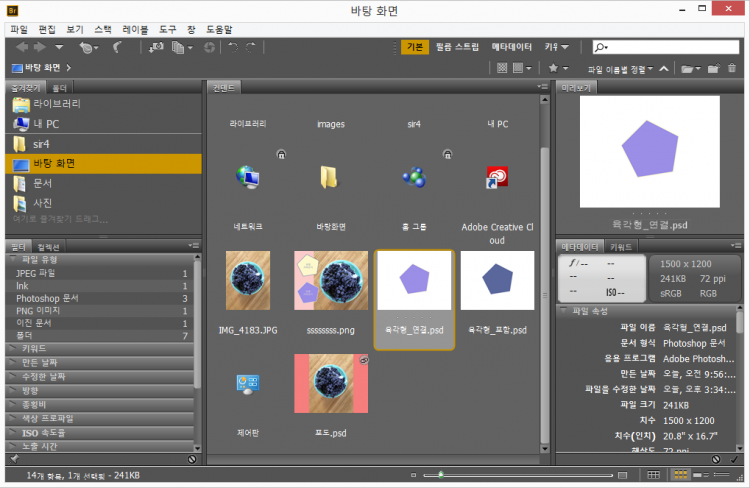Screen dimensions: 750x488
Task: Select the 메타데이터 workspace
Action: tap(511, 47)
